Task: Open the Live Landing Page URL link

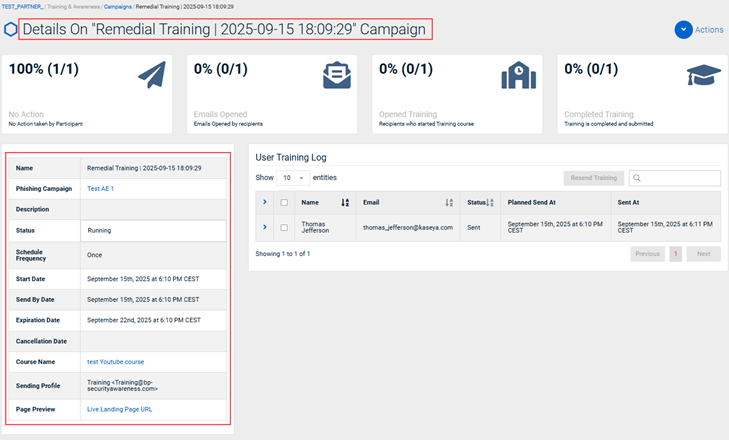Action: click(119, 409)
